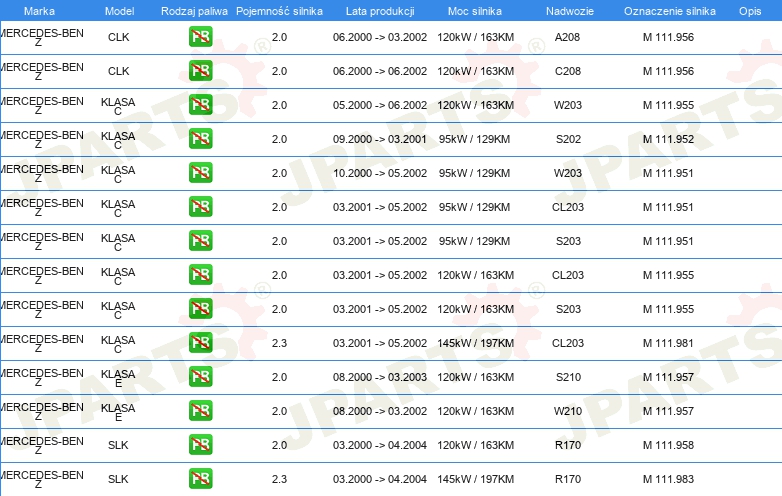The height and width of the screenshot is (496, 782).
Task: Select body code S210
Action: point(569,377)
